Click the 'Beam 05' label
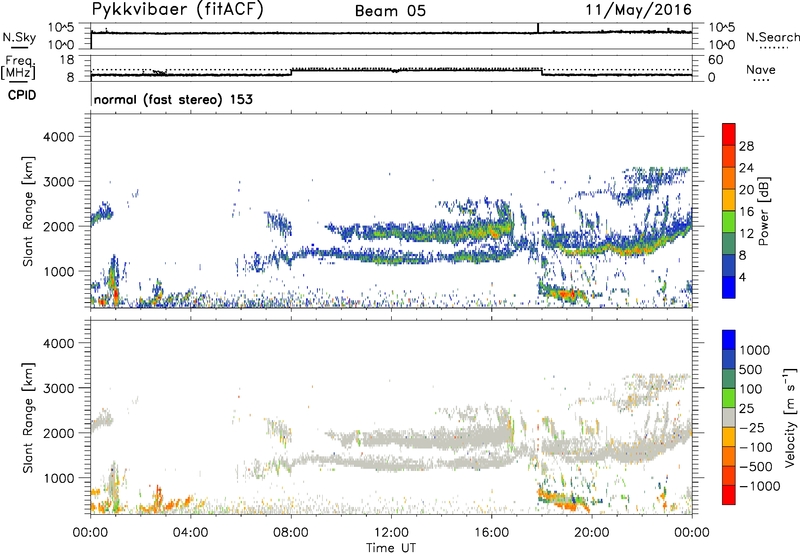800x554 pixels. click(x=390, y=11)
